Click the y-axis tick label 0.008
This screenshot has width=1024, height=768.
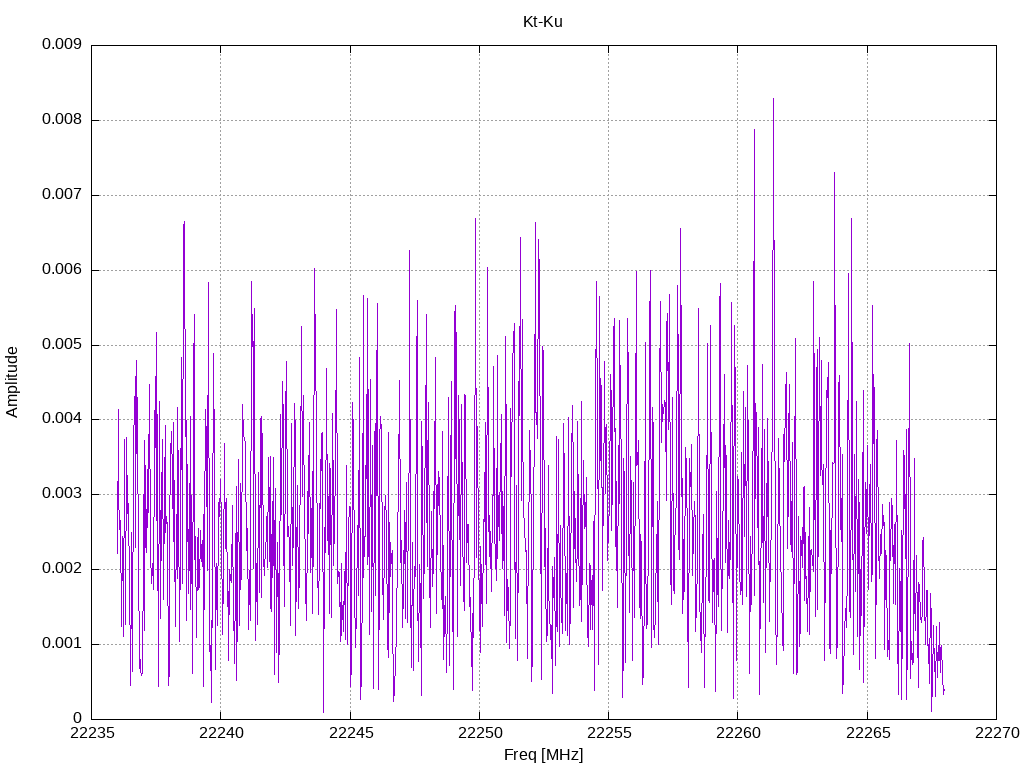[x=62, y=120]
